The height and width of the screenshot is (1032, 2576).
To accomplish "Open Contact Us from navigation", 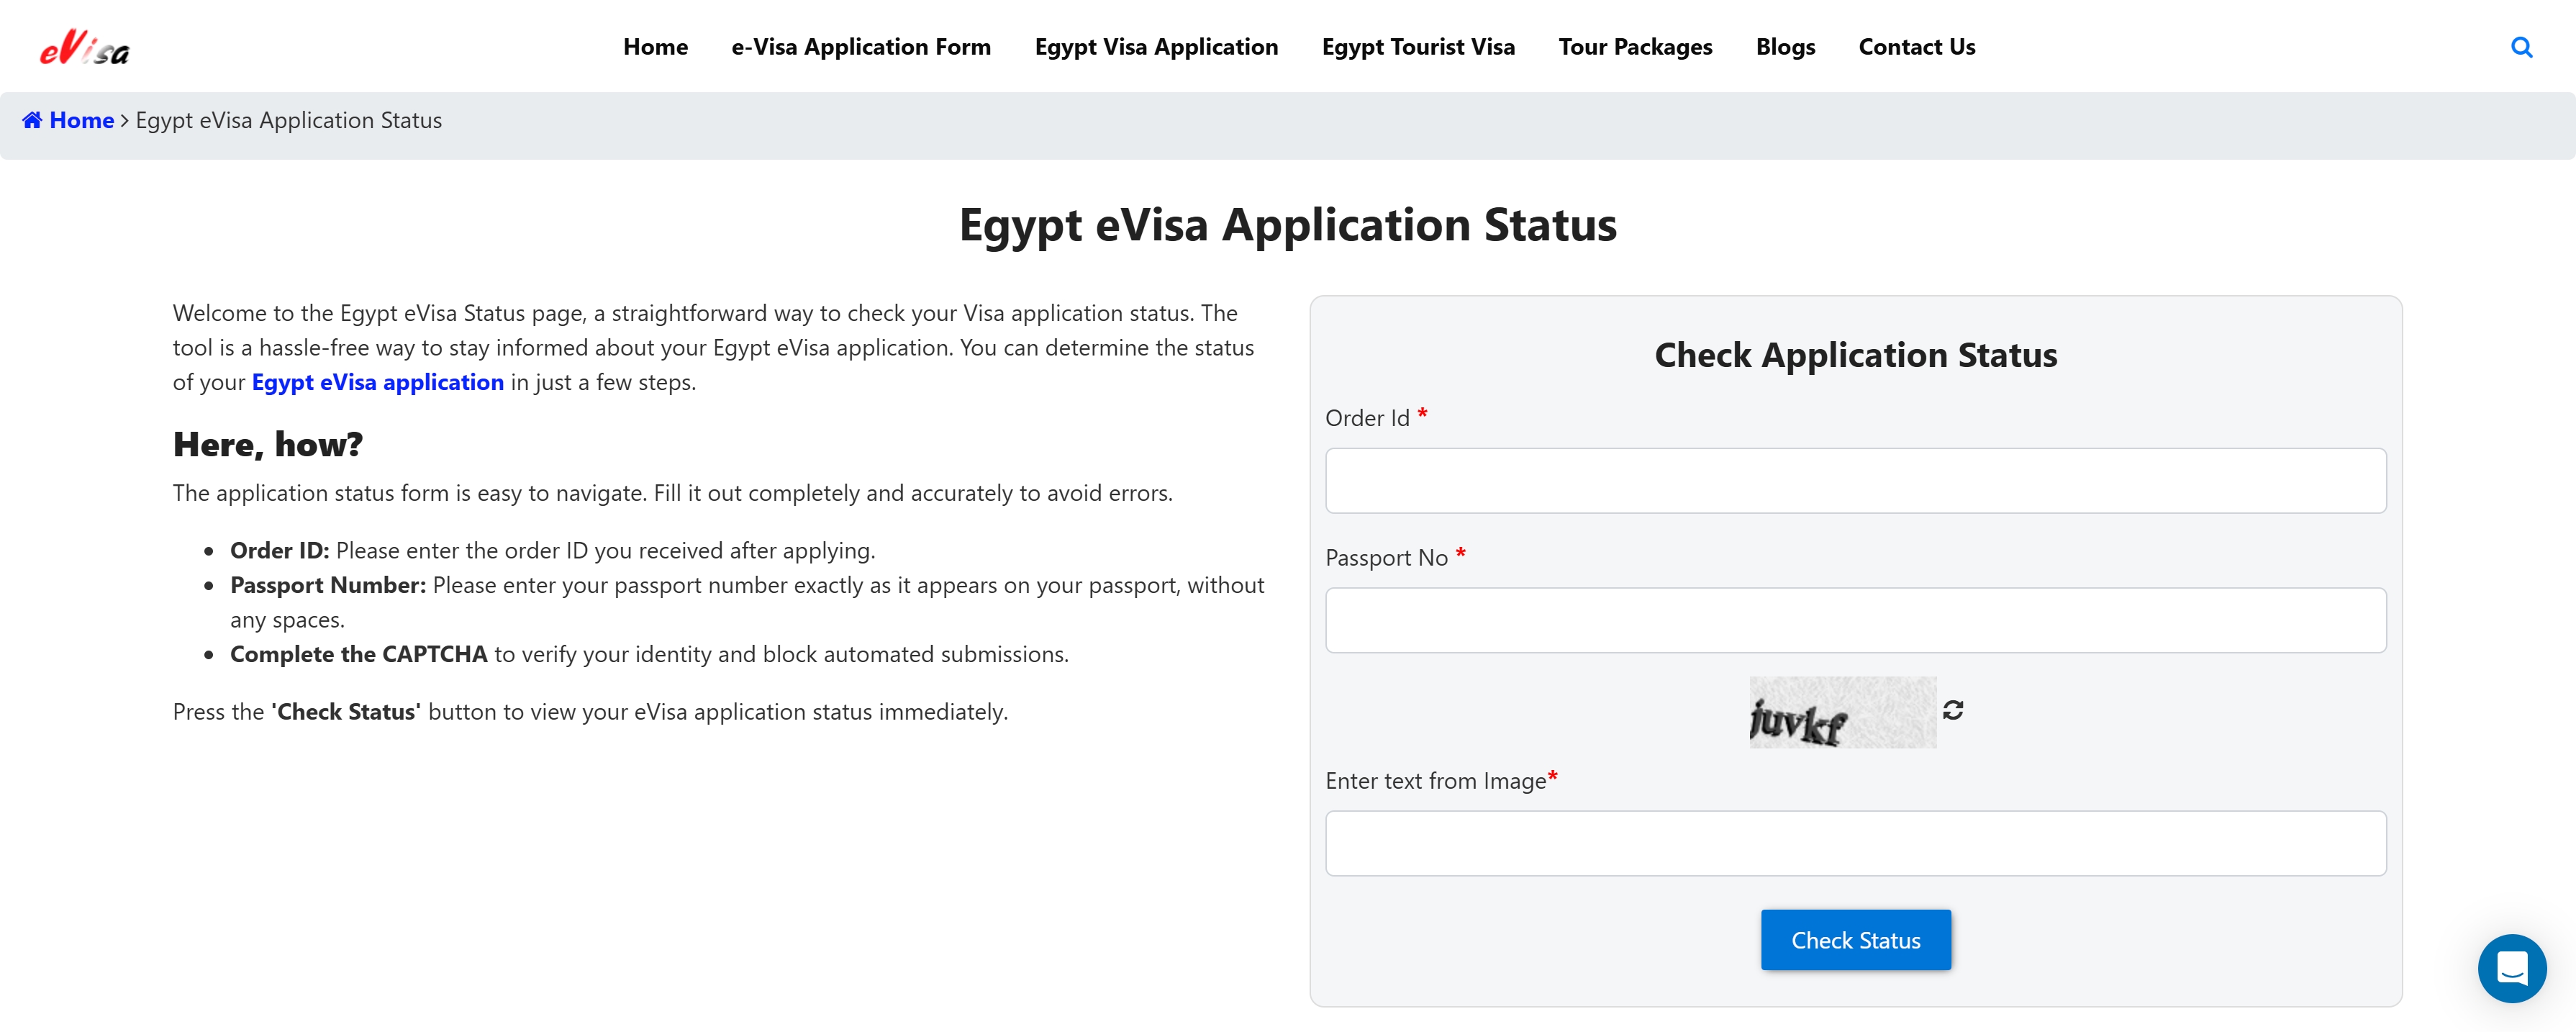I will tap(1916, 47).
